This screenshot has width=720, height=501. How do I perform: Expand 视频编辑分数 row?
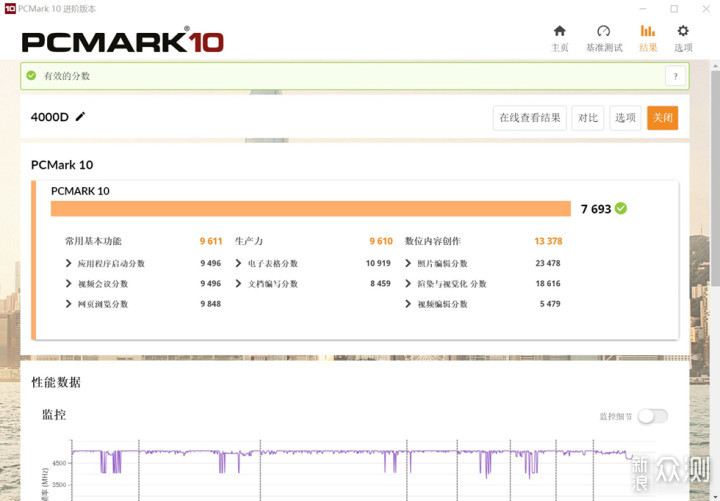tap(408, 304)
